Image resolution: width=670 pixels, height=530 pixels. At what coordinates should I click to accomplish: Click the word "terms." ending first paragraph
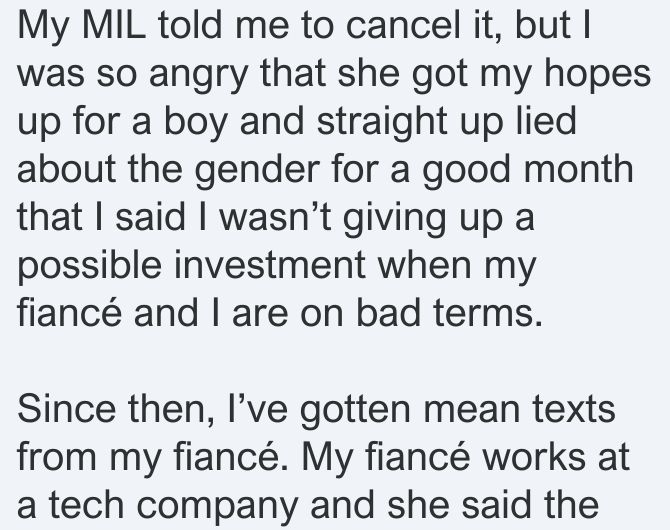pyautogui.click(x=488, y=313)
